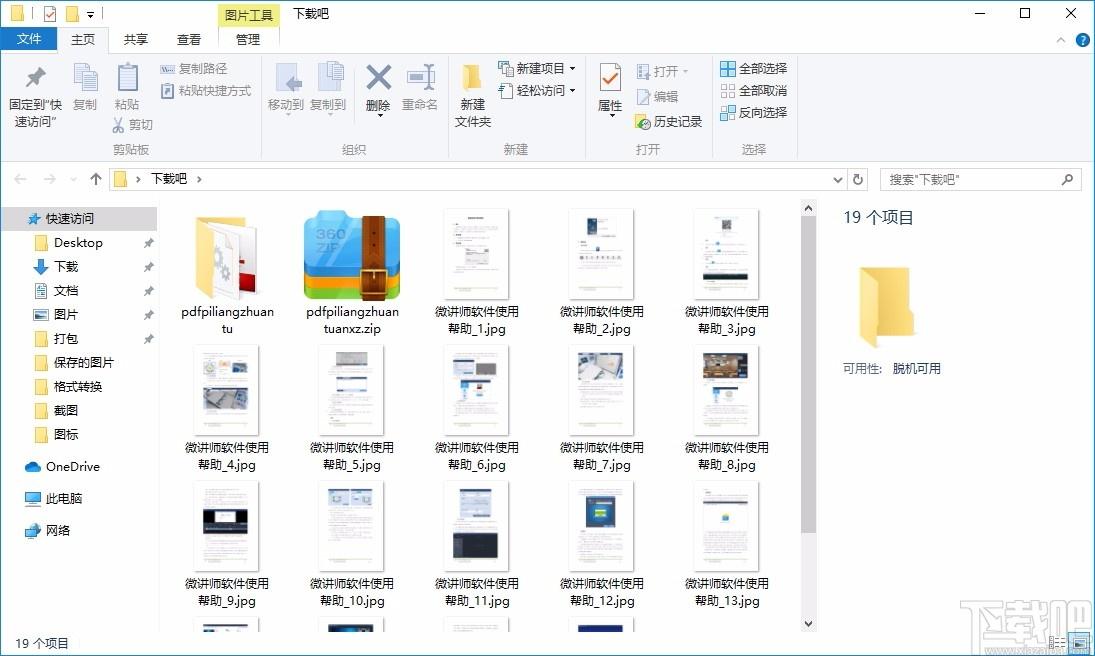Switch to the 管理 ribbon tab
This screenshot has height=656, width=1095.
(x=248, y=40)
